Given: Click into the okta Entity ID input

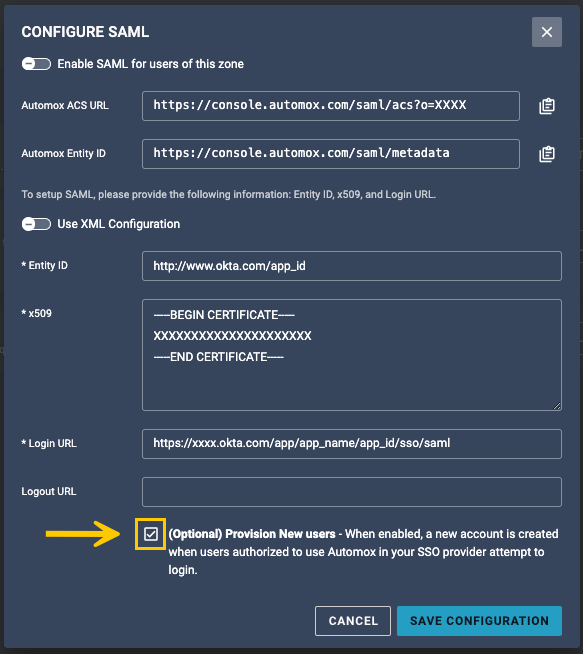Looking at the screenshot, I should pyautogui.click(x=352, y=266).
